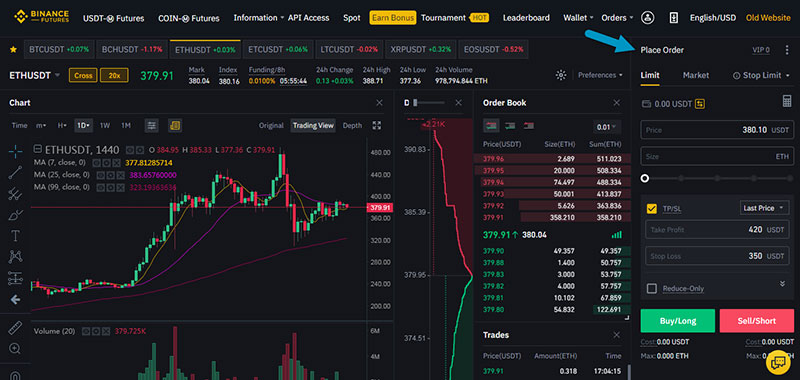The width and height of the screenshot is (800, 380).
Task: Select the prediction and measurement tool
Action: (x=15, y=278)
